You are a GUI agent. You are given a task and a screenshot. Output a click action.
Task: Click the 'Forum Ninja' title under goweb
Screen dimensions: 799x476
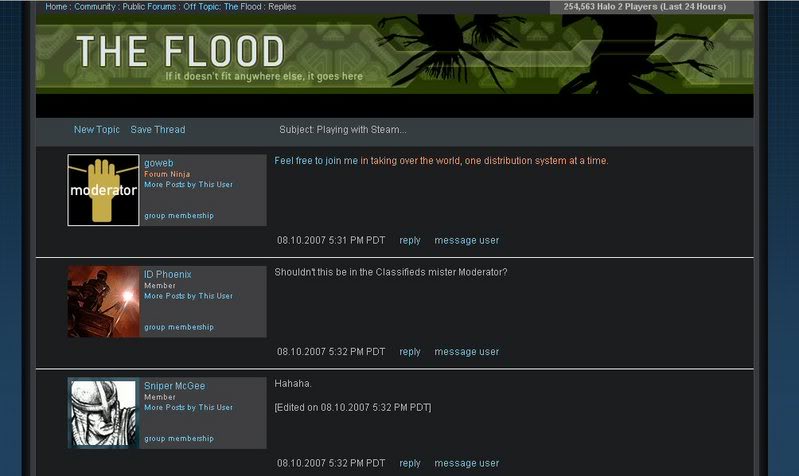pyautogui.click(x=167, y=174)
